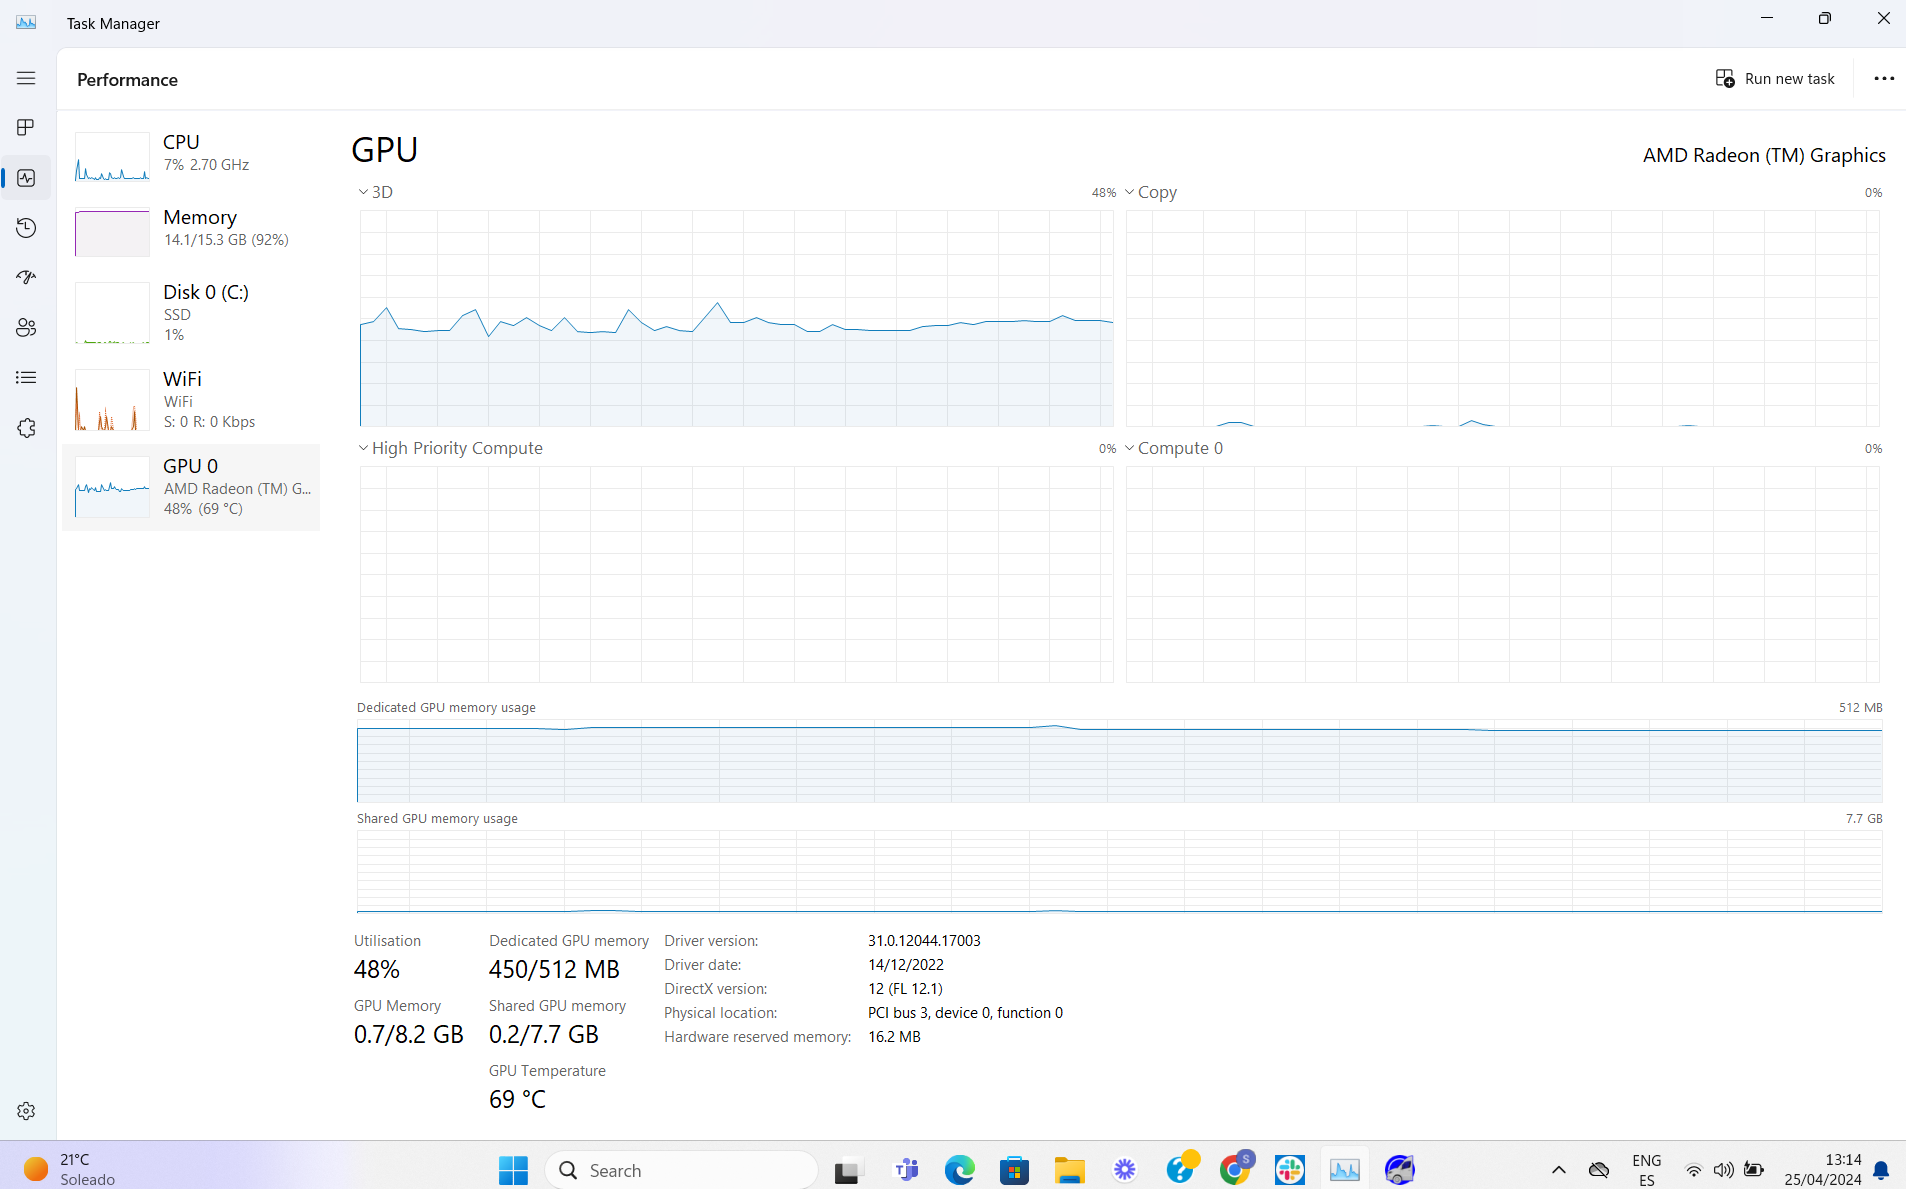This screenshot has width=1906, height=1189.
Task: Open the Windows Start button
Action: (x=513, y=1170)
